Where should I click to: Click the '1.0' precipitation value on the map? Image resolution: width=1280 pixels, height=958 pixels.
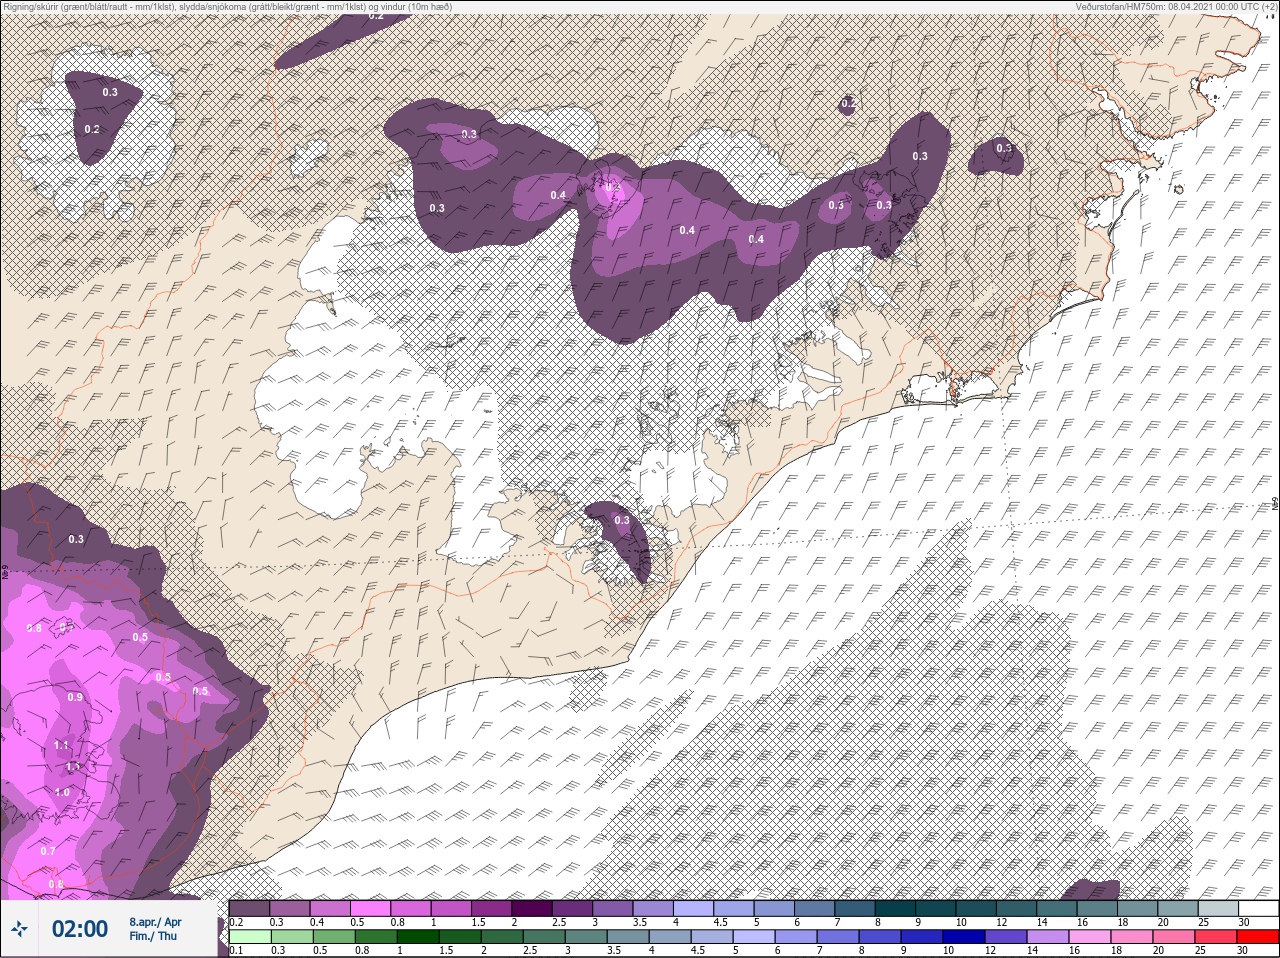[x=62, y=791]
